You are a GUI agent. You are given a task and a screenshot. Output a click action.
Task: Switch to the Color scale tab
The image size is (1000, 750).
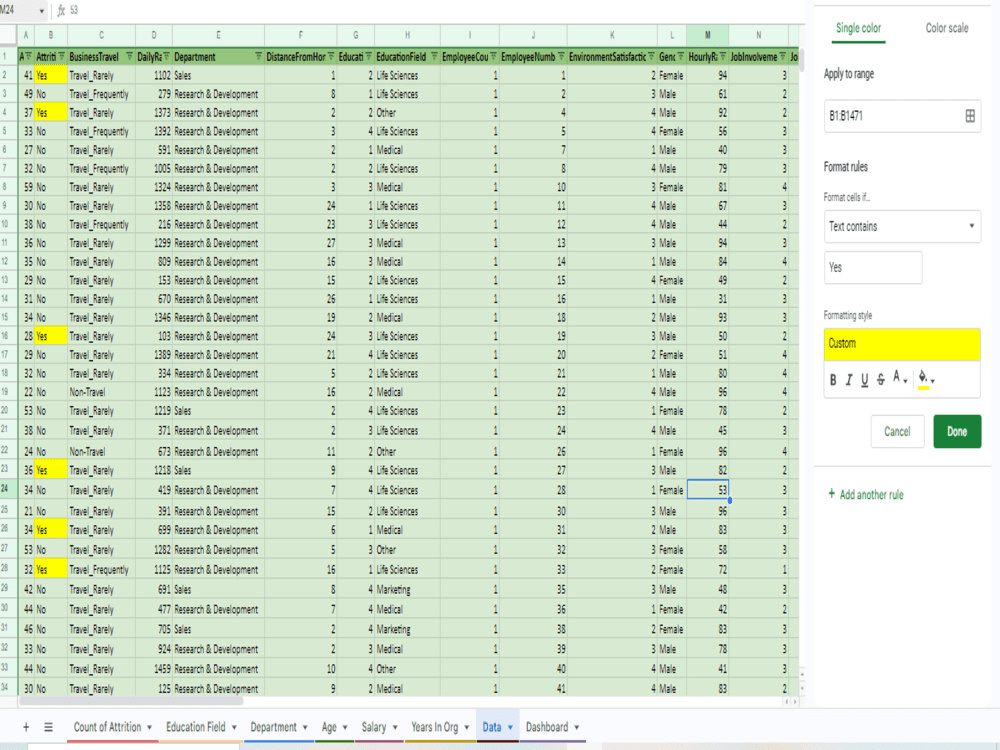coord(945,28)
